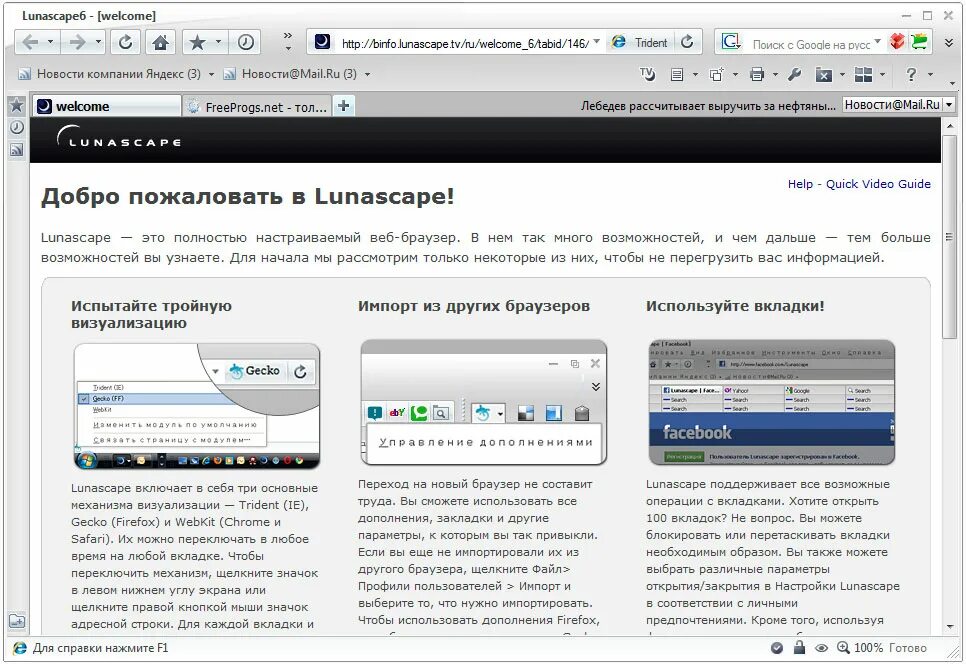Click the news ticker headline Лебедев рассчитывает
The image size is (966, 664).
(x=708, y=106)
